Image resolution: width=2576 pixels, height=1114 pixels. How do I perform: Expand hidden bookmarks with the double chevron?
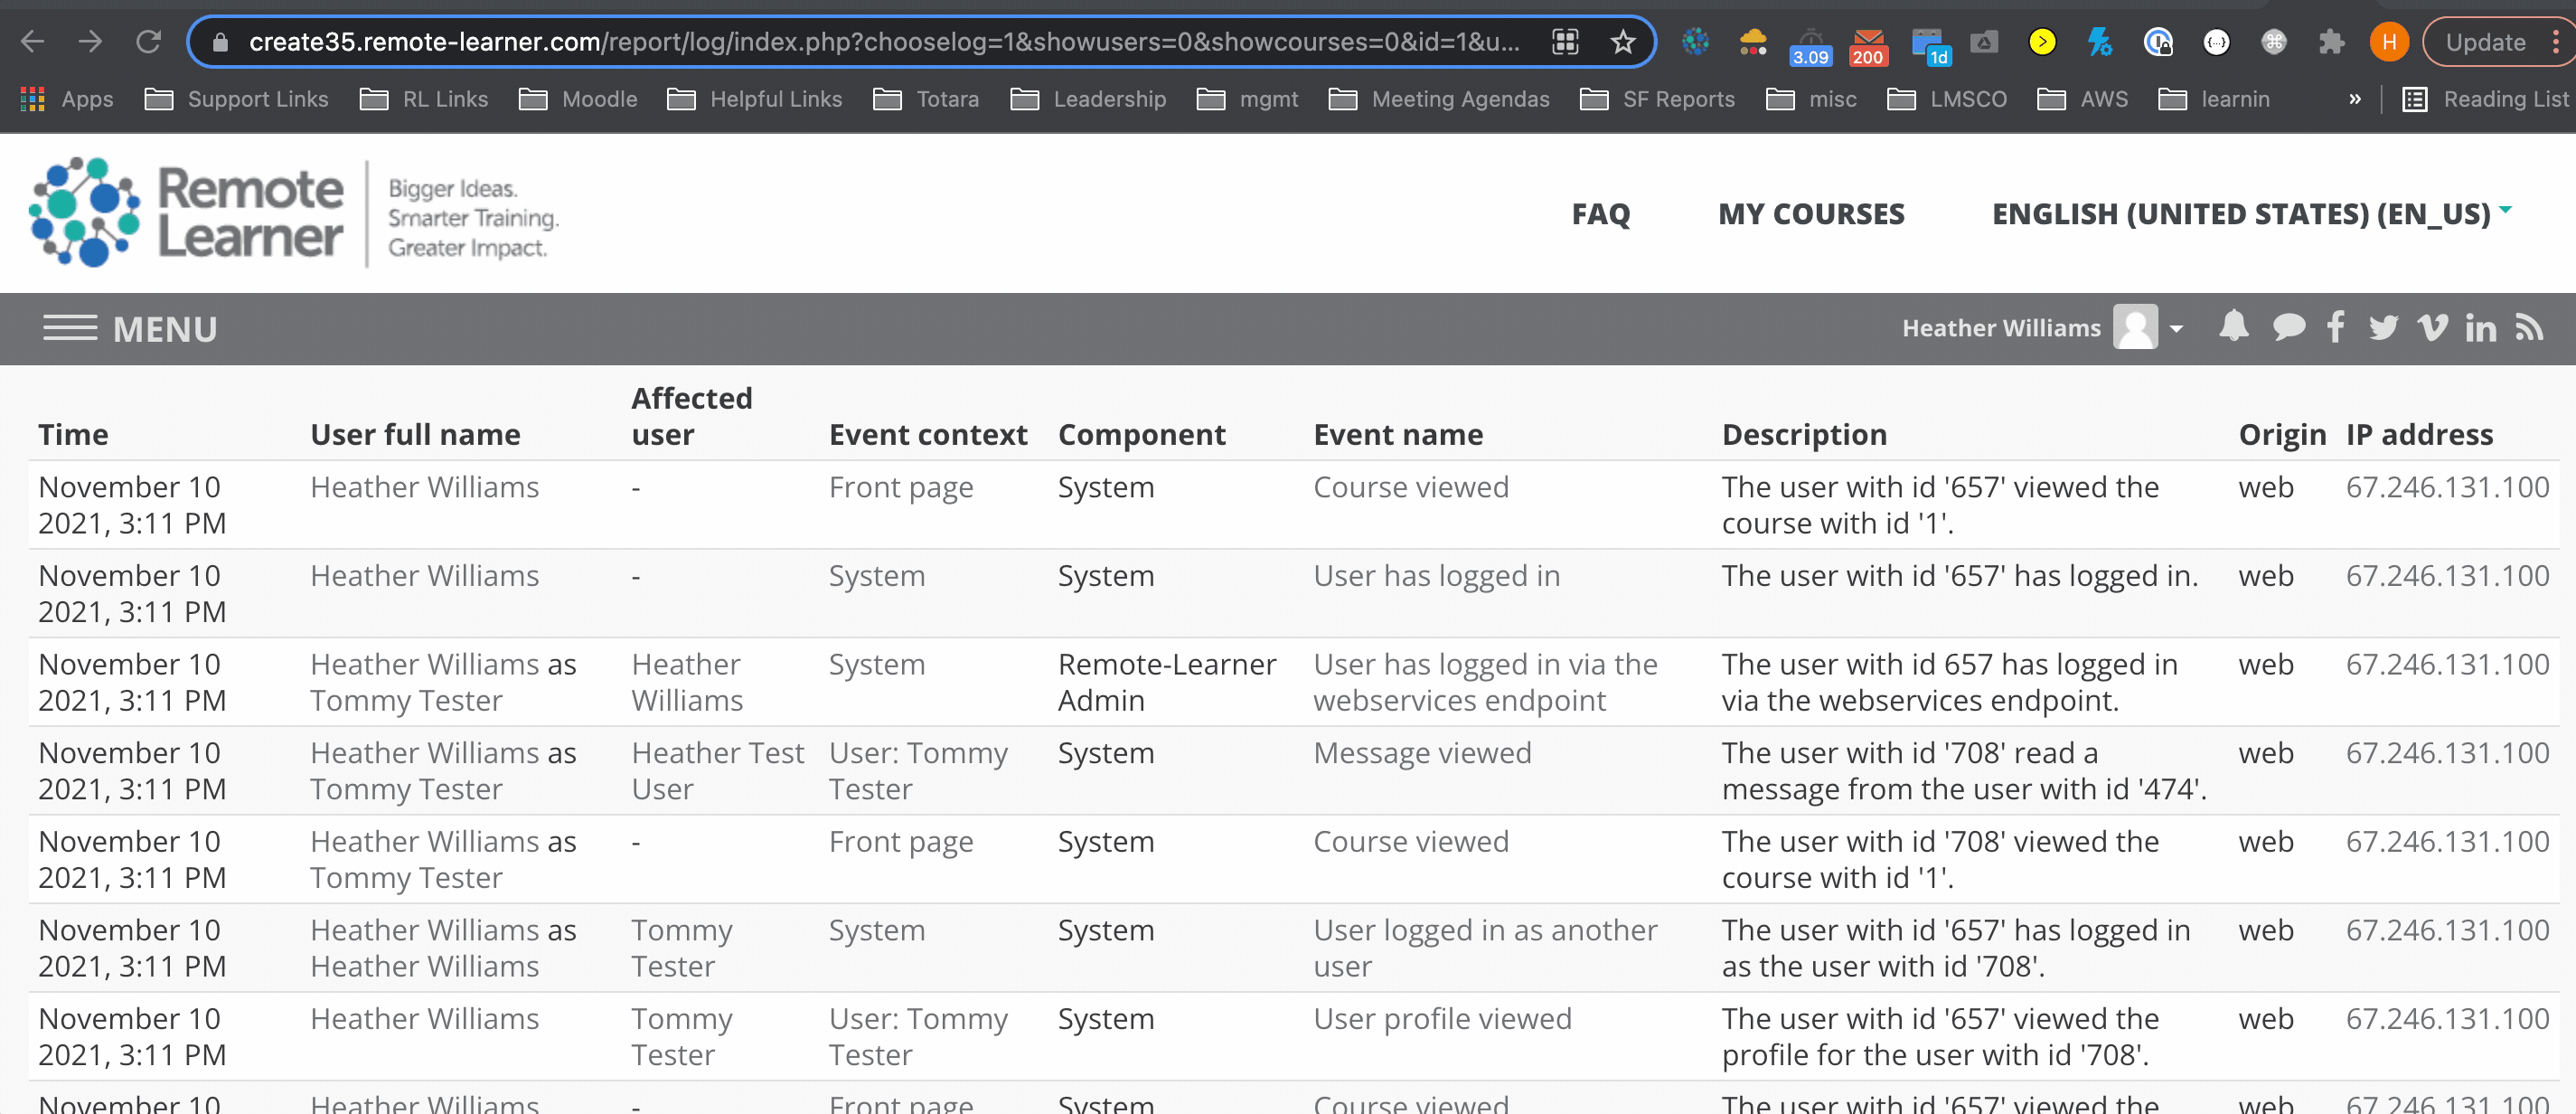coord(2354,99)
